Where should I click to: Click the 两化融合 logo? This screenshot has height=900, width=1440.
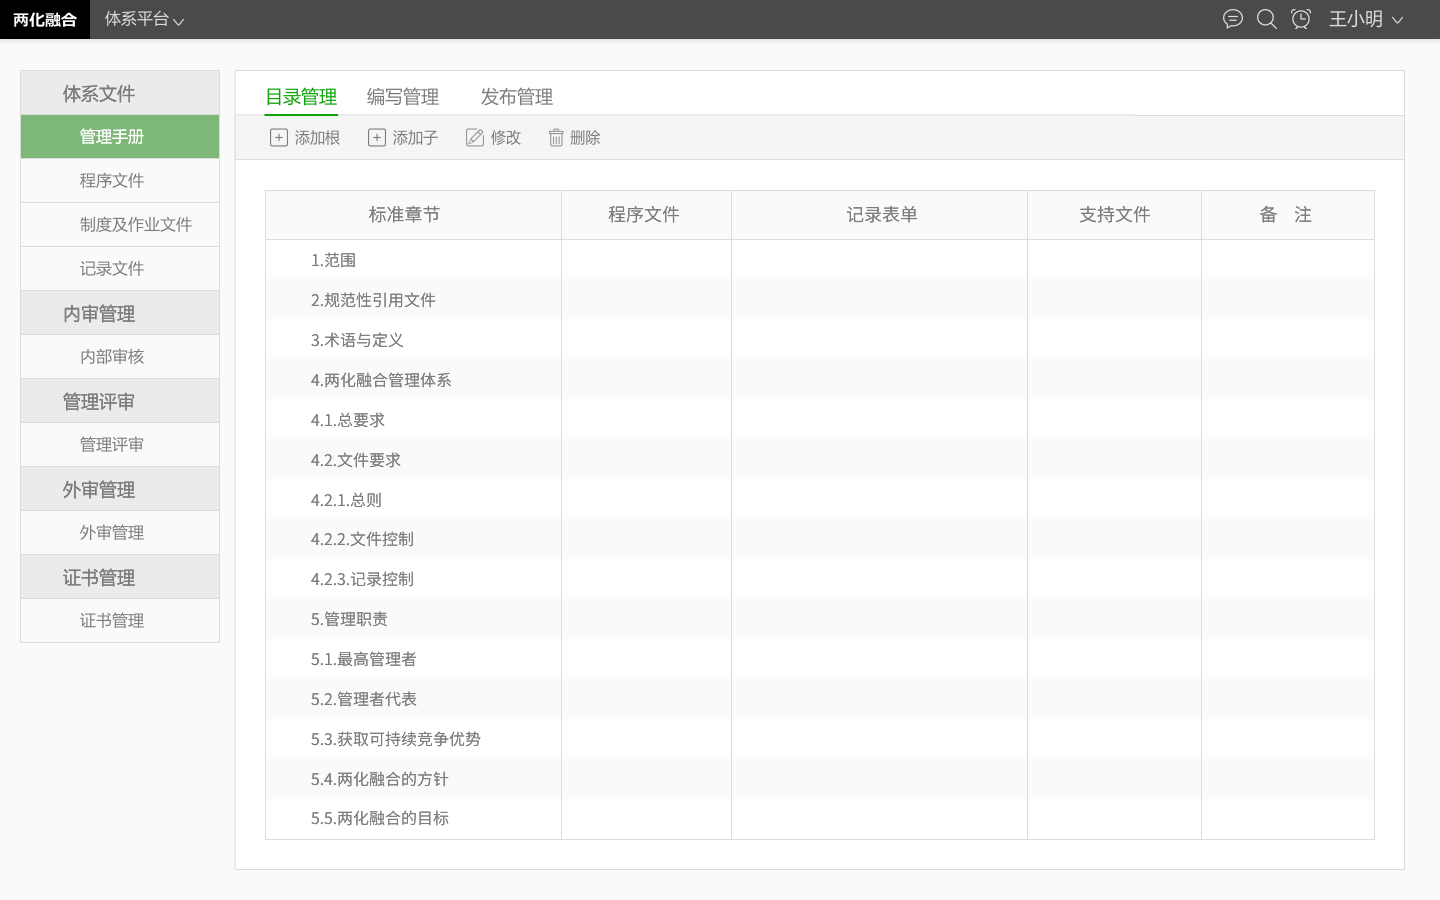tap(45, 19)
